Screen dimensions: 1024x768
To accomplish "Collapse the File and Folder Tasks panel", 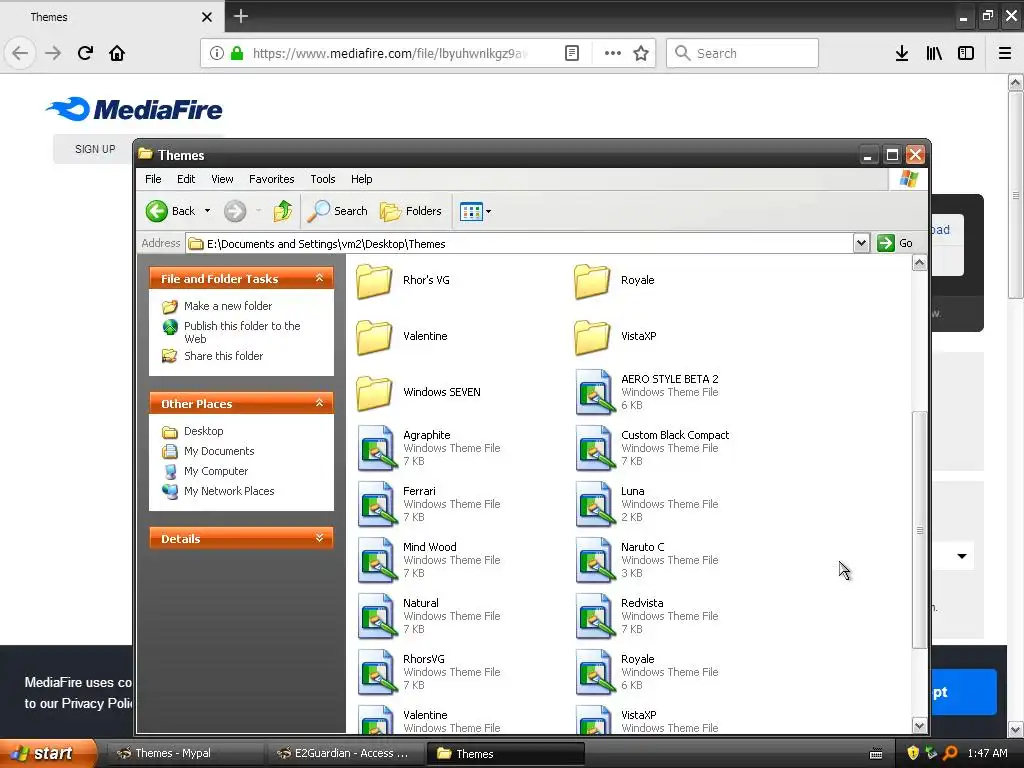I will pos(319,278).
